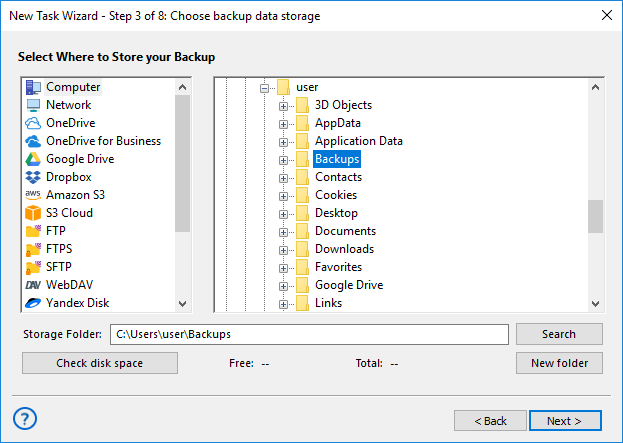
Task: Select the OneDrive cloud icon
Action: [33, 123]
